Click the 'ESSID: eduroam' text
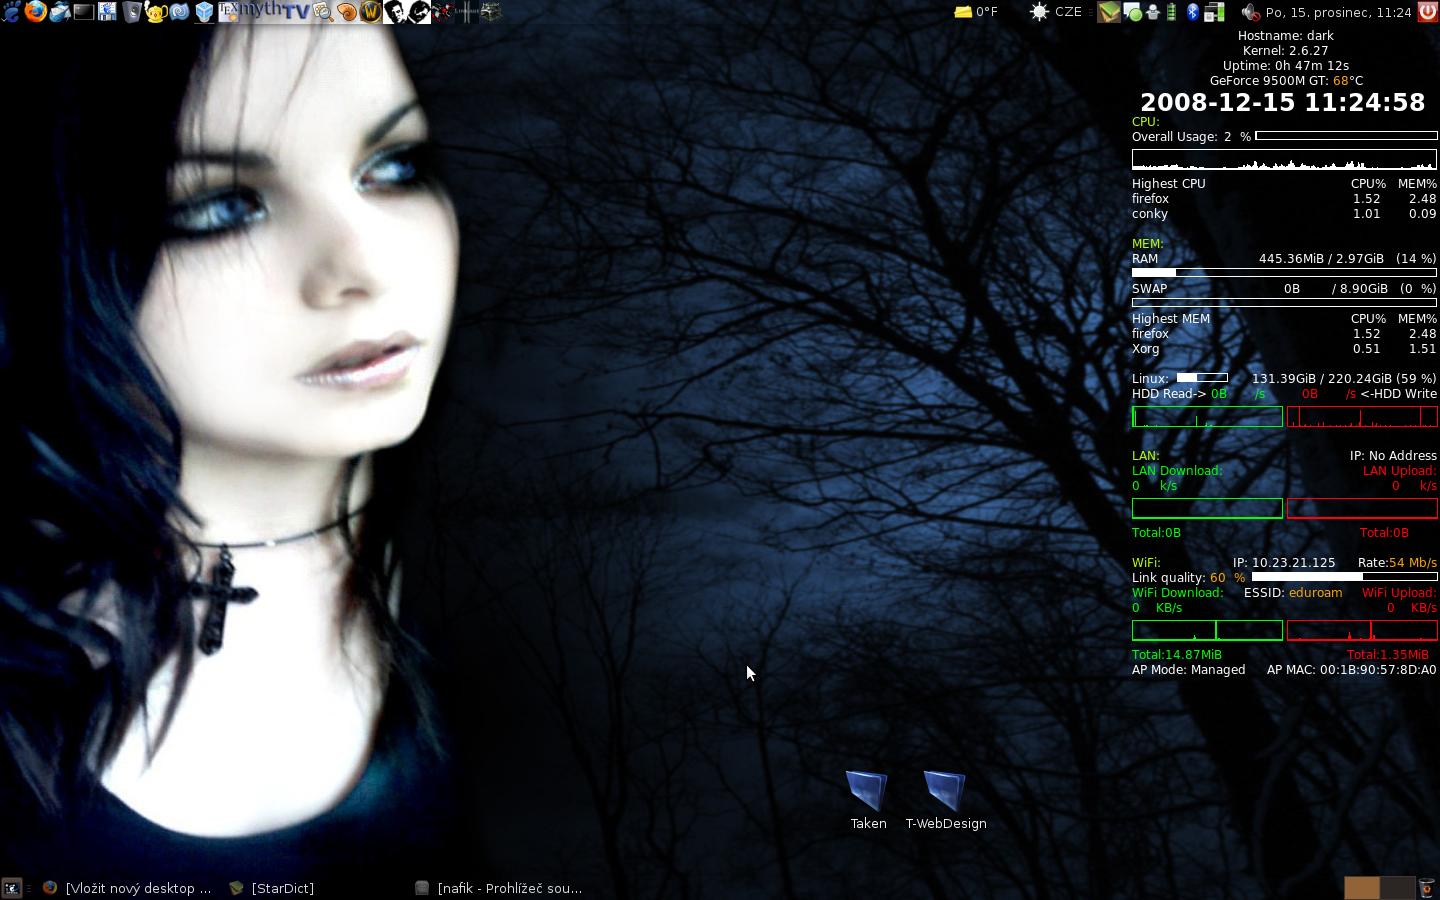This screenshot has height=900, width=1440. (1293, 592)
